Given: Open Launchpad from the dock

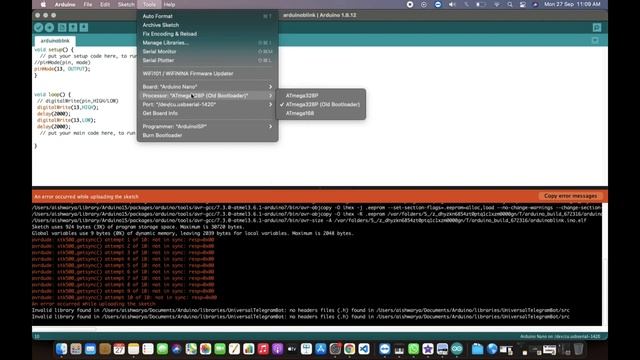Looking at the screenshot, I should (76, 349).
